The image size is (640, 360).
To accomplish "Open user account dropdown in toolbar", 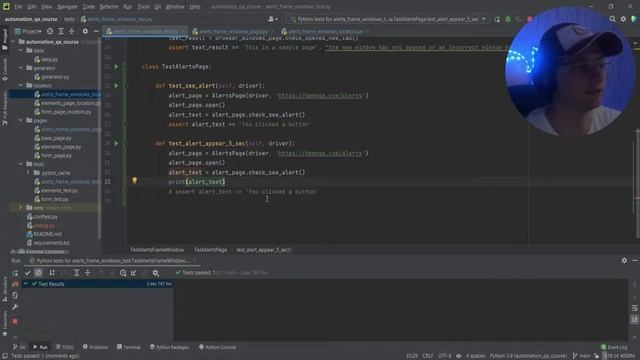I will (273, 19).
